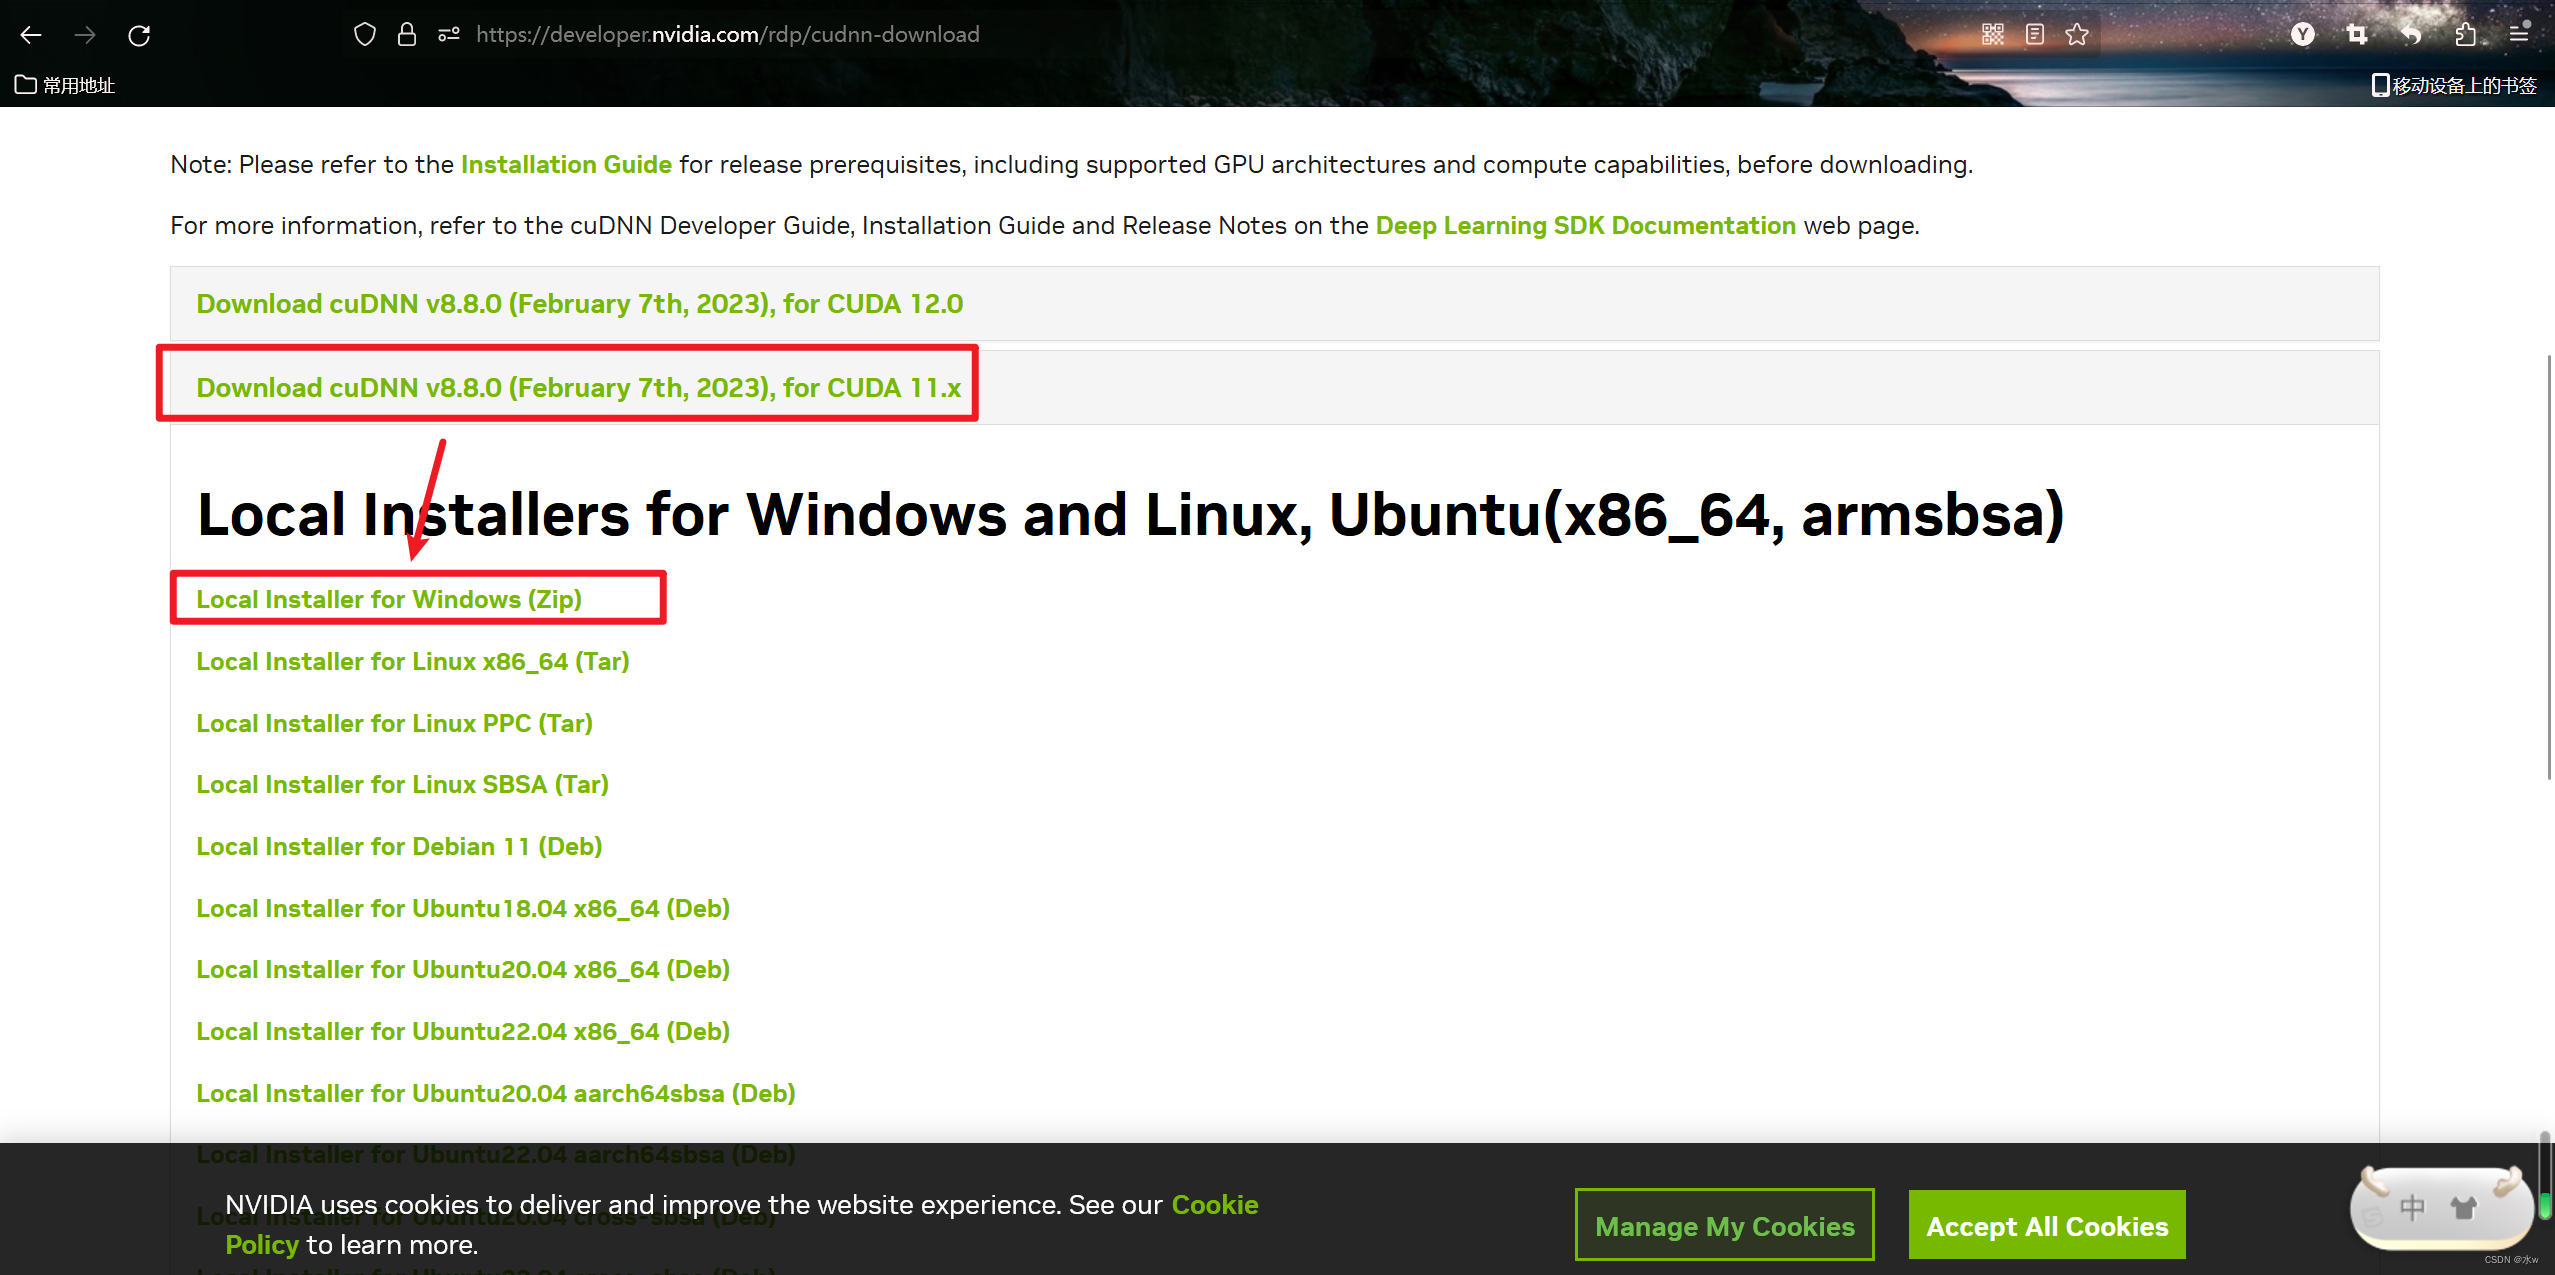Click the undo closed tab arrow icon
Screen dimensions: 2555x1275
click(2411, 35)
